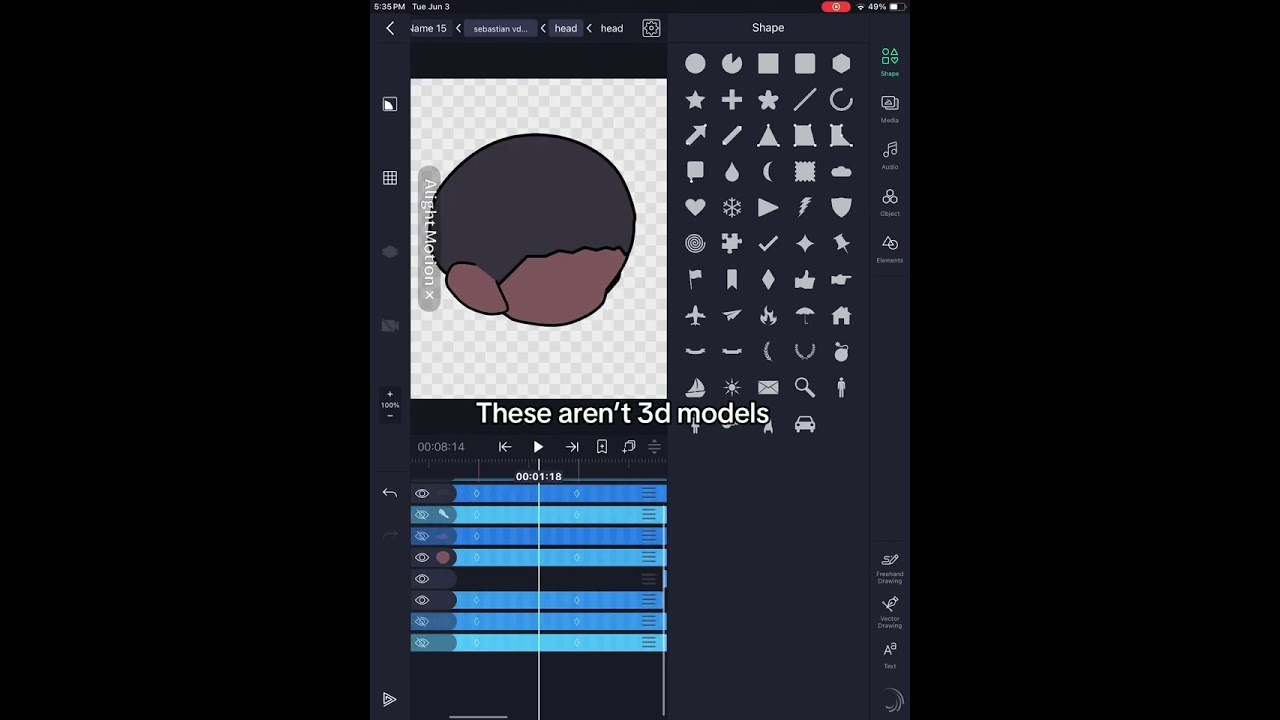Select the pie wedge shape
The height and width of the screenshot is (720, 1280).
pyautogui.click(x=732, y=64)
